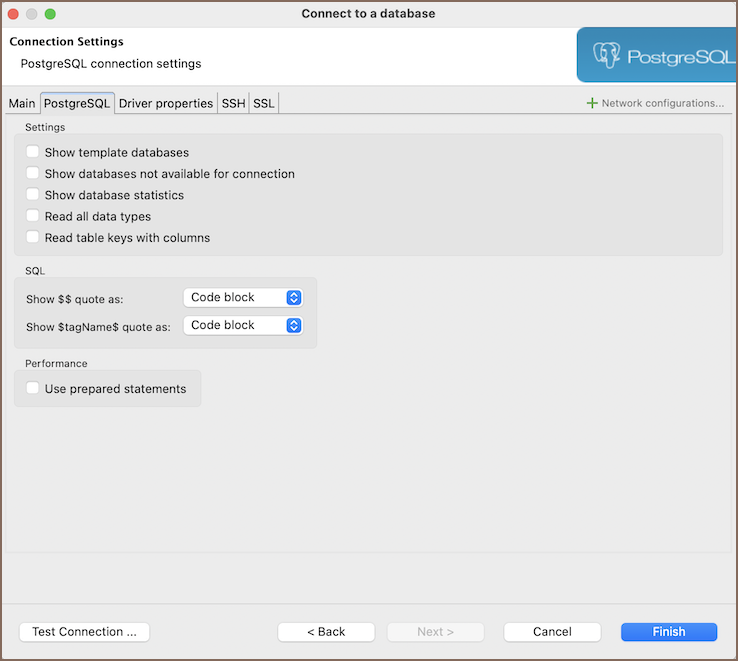Enable Read all data types
The width and height of the screenshot is (738, 661).
[x=33, y=216]
